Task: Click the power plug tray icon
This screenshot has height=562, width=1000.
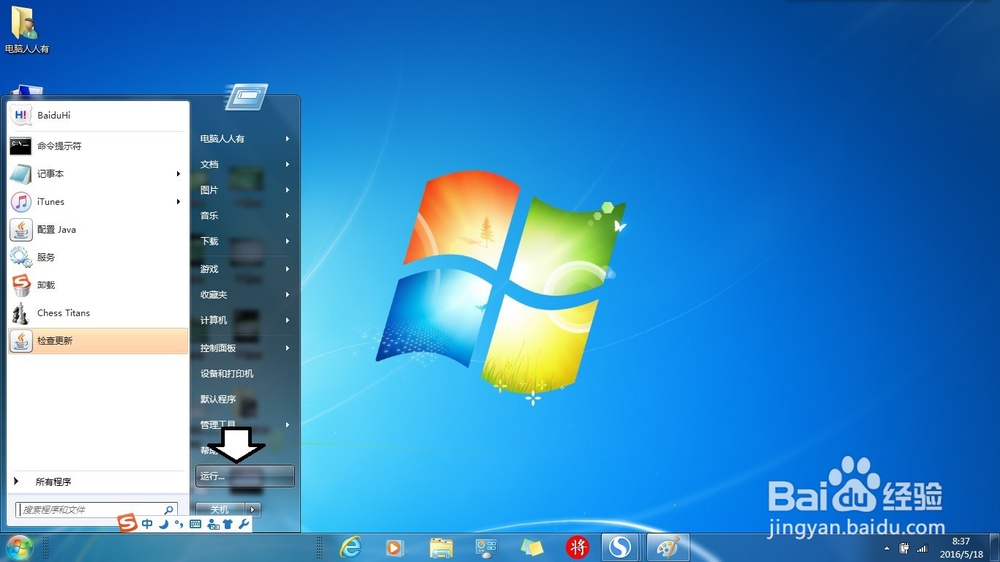Action: 904,548
